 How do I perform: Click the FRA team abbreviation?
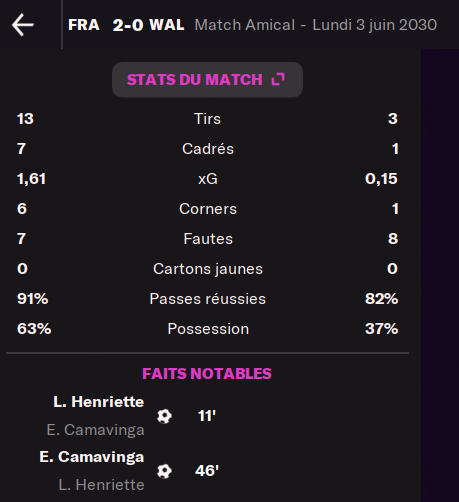[x=84, y=25]
